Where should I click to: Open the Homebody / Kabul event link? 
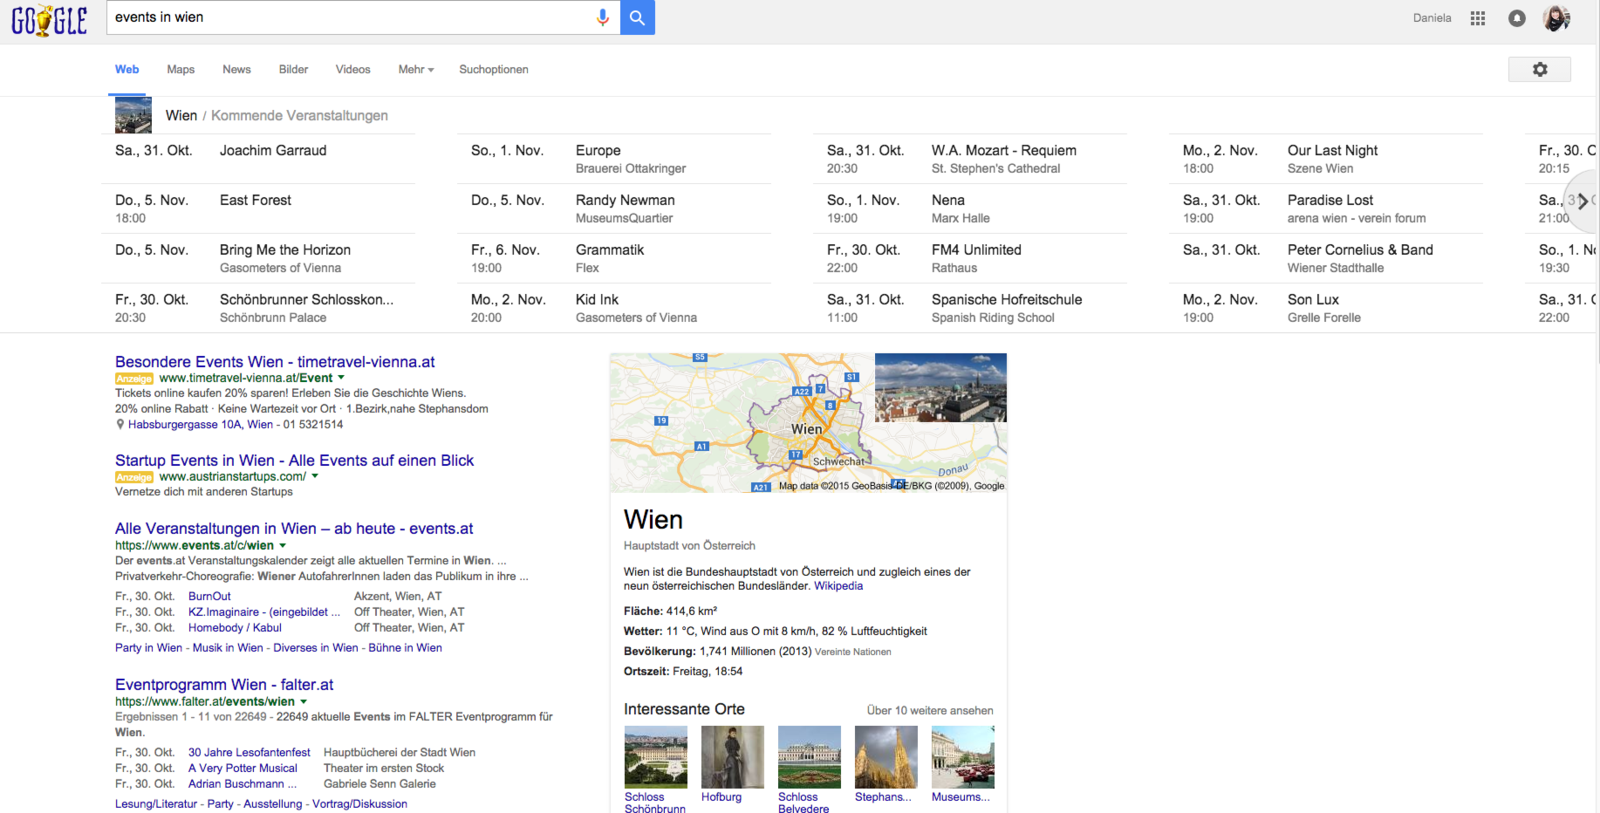tap(235, 628)
